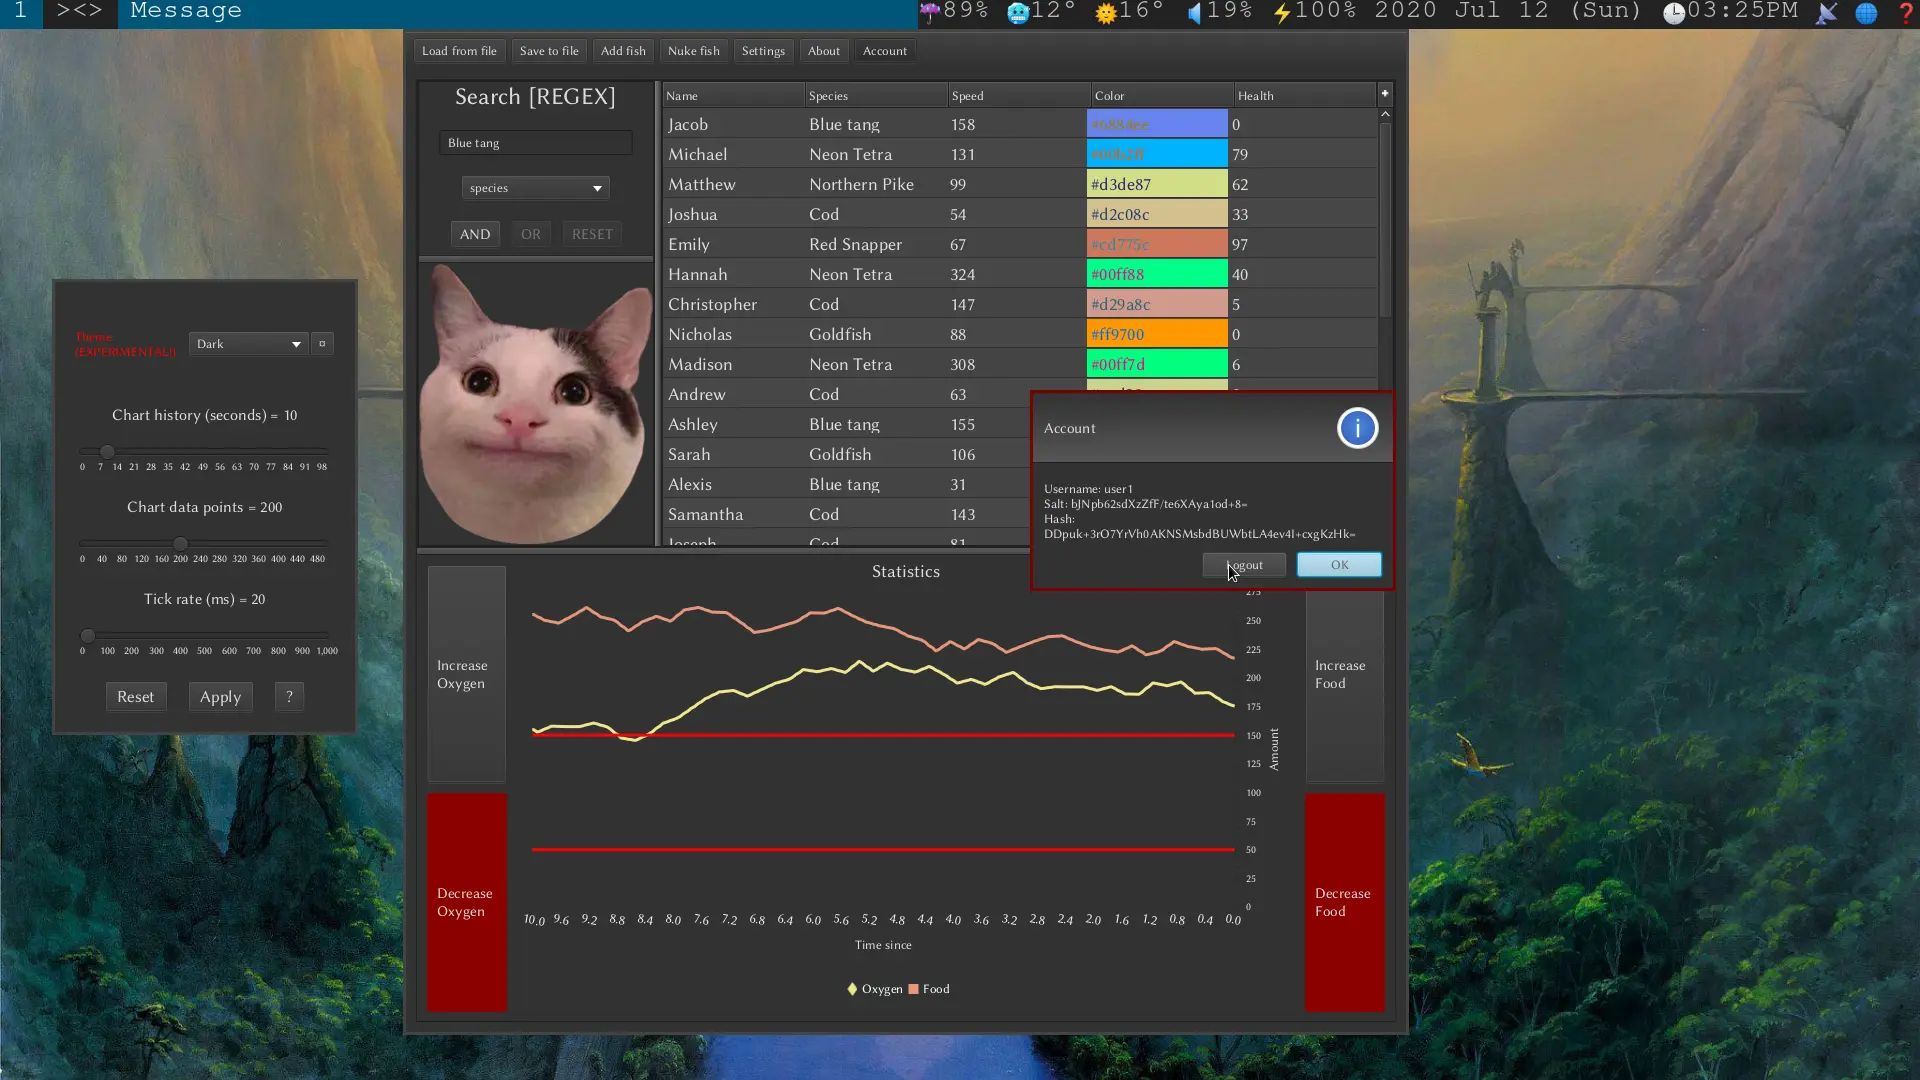Click the info icon in the Account dialog
1920x1080 pixels.
coord(1357,428)
